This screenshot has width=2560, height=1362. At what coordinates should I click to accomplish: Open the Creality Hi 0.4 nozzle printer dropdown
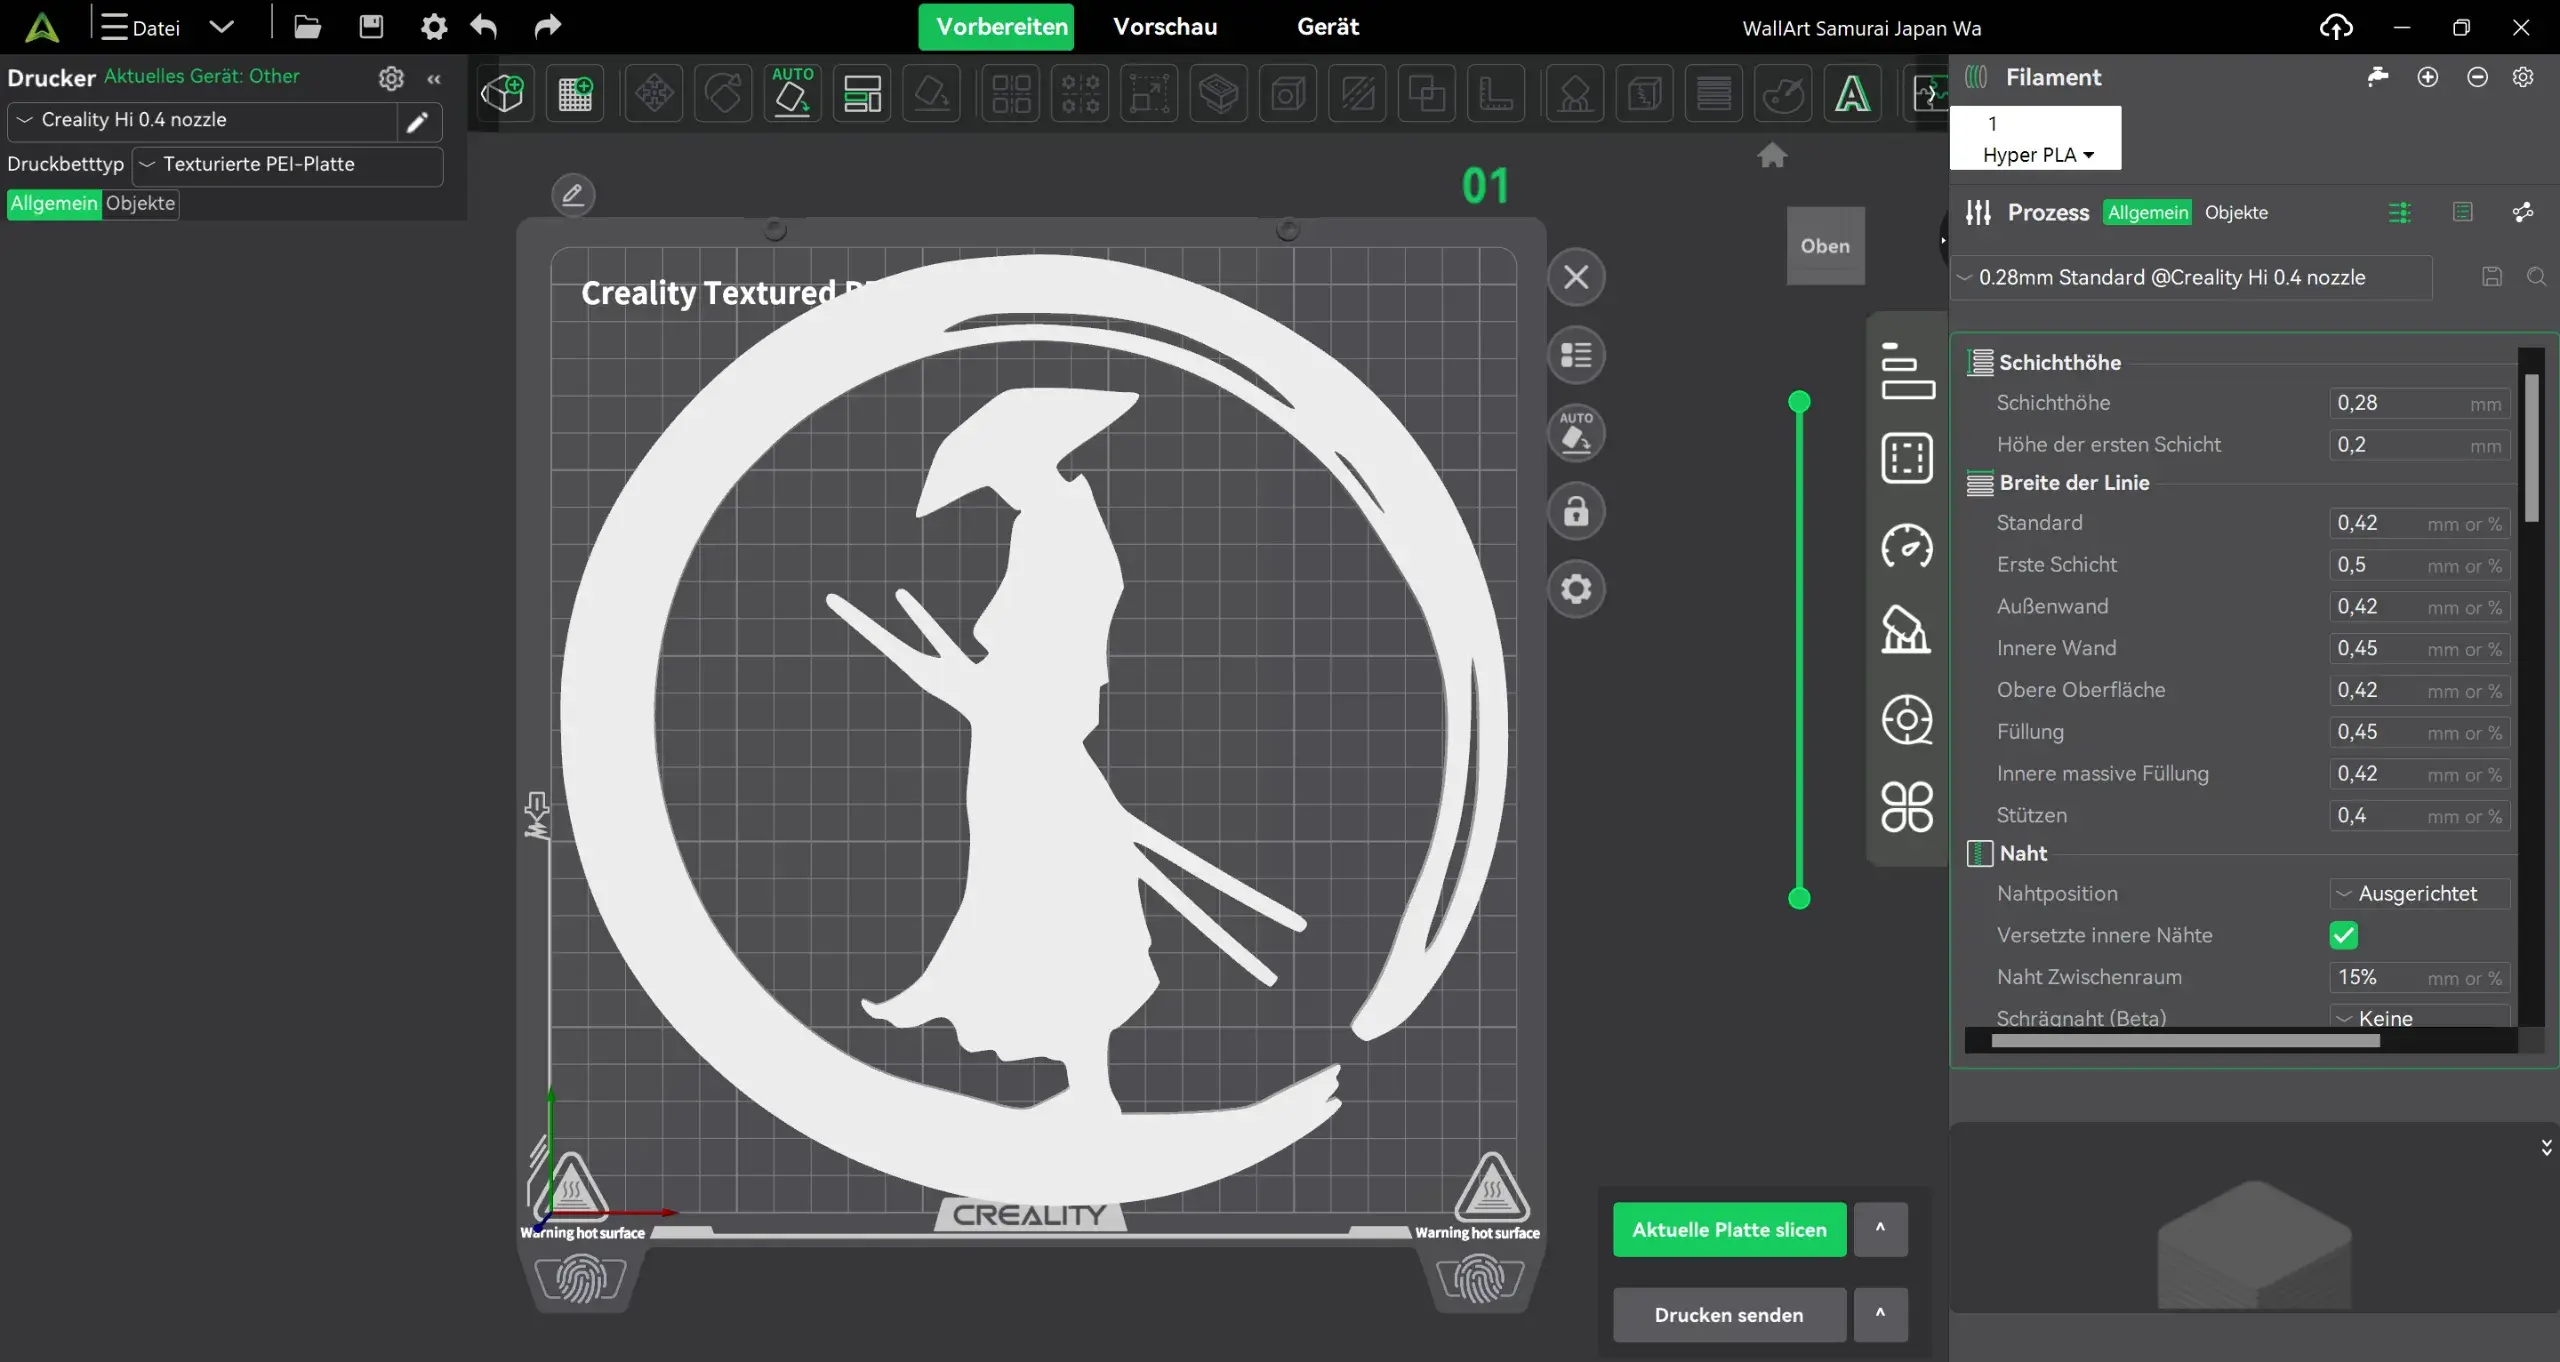(203, 120)
